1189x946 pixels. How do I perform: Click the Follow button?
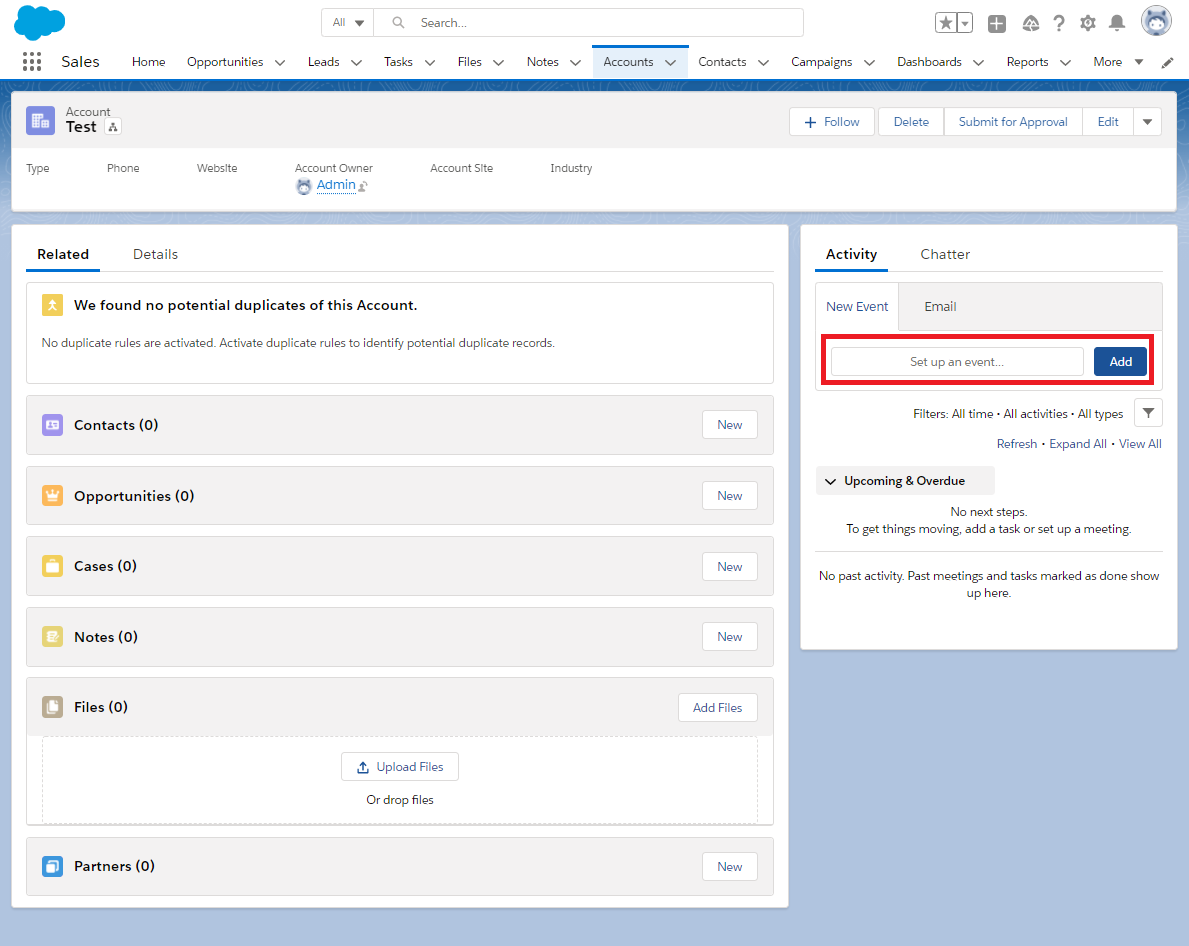click(832, 122)
